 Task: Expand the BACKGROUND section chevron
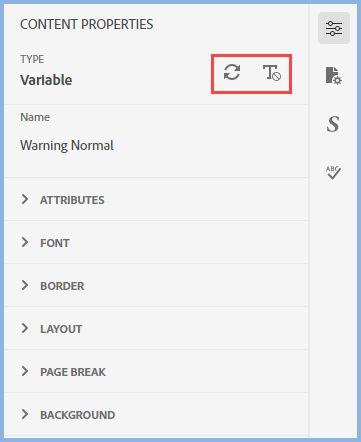pyautogui.click(x=25, y=414)
